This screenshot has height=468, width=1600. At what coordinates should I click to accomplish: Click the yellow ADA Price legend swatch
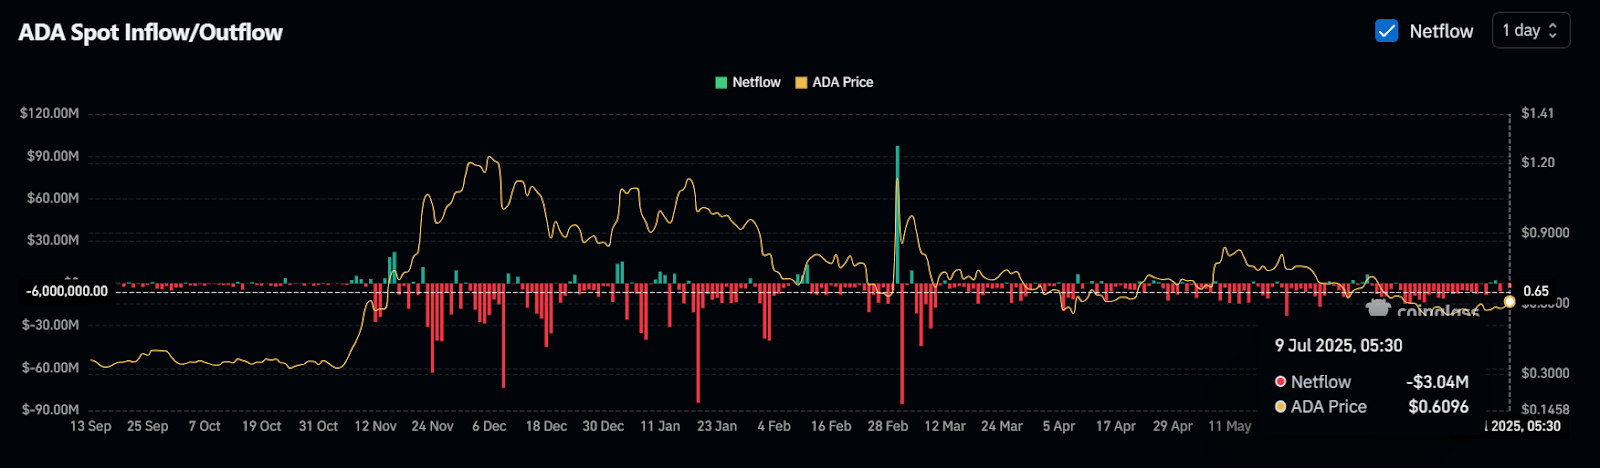(801, 83)
